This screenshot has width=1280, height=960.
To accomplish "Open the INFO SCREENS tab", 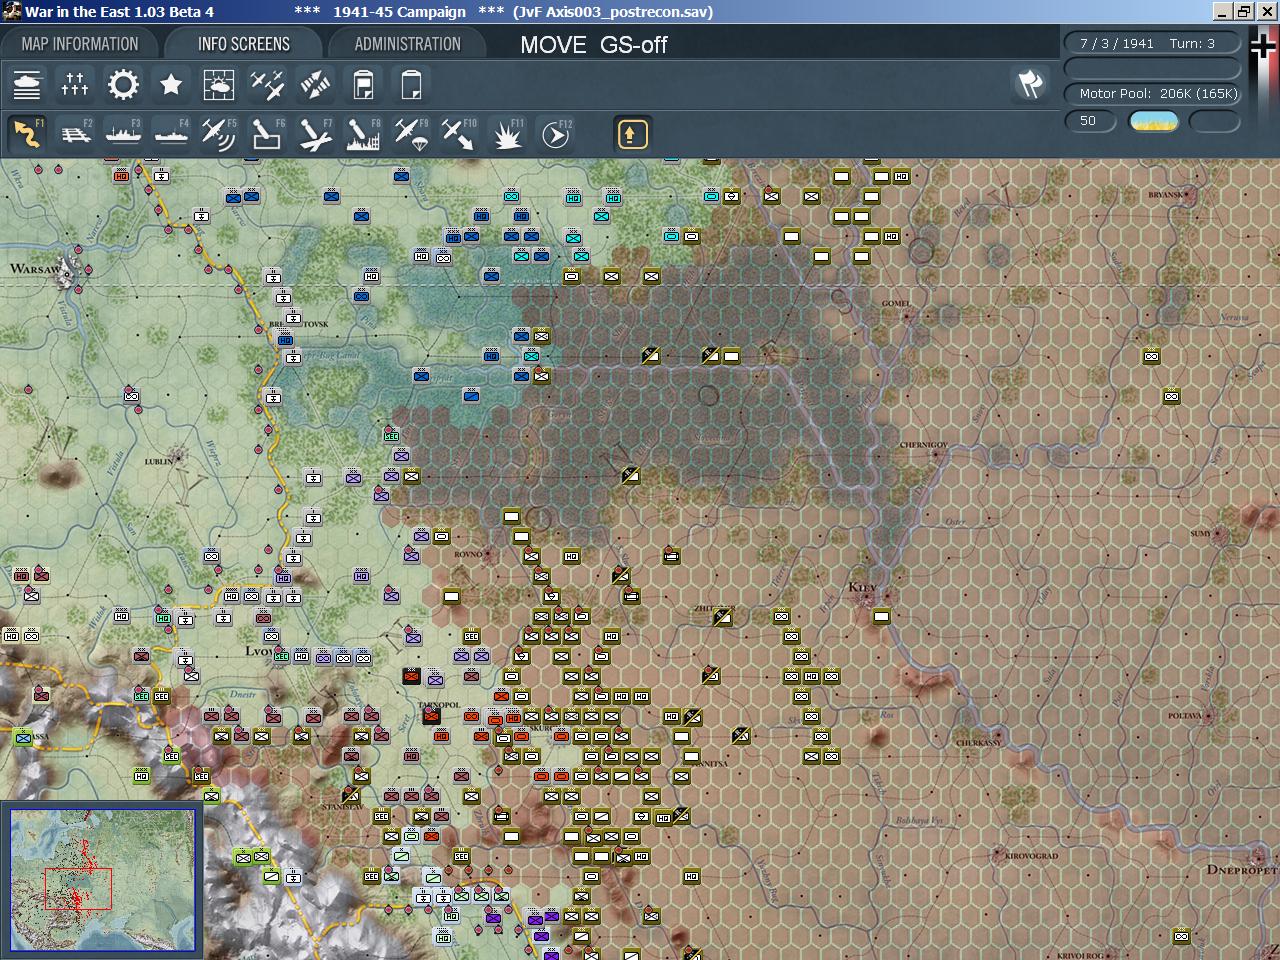I will (244, 44).
